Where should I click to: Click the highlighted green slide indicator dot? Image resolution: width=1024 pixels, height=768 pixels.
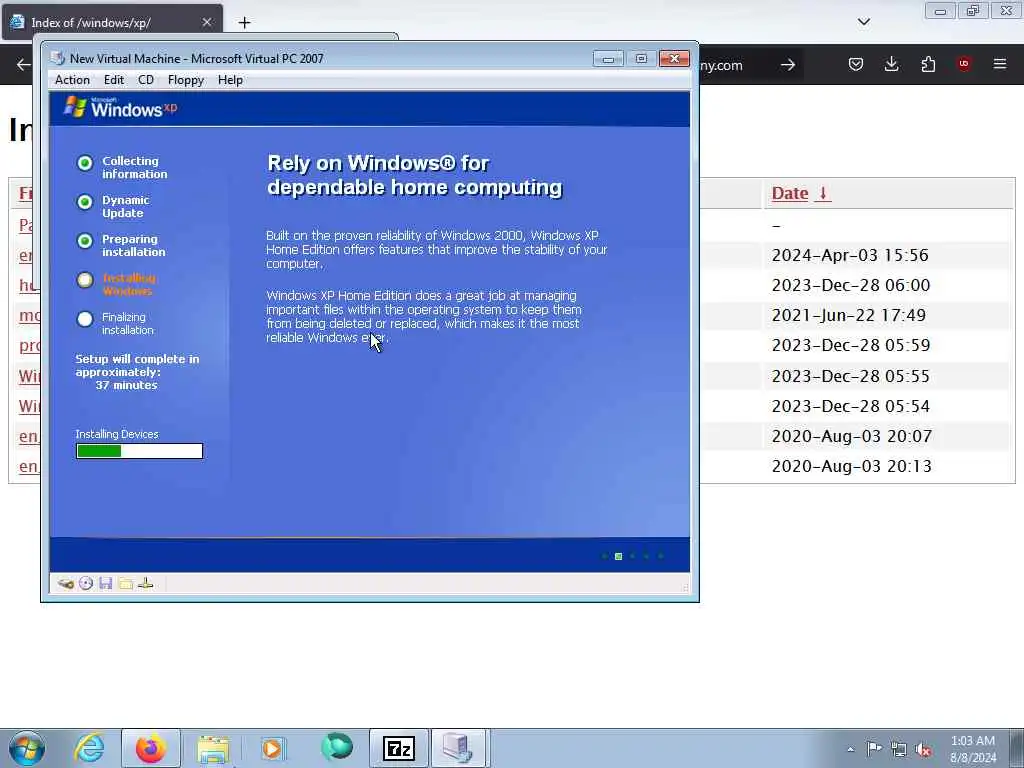click(x=618, y=556)
